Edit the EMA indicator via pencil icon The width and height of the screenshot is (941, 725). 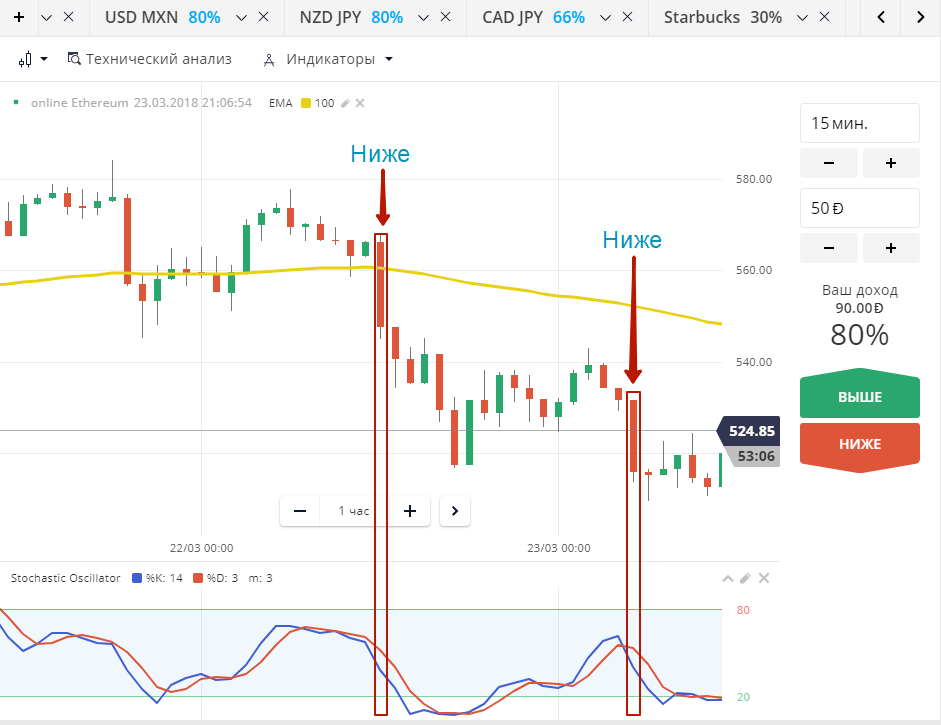coord(344,102)
